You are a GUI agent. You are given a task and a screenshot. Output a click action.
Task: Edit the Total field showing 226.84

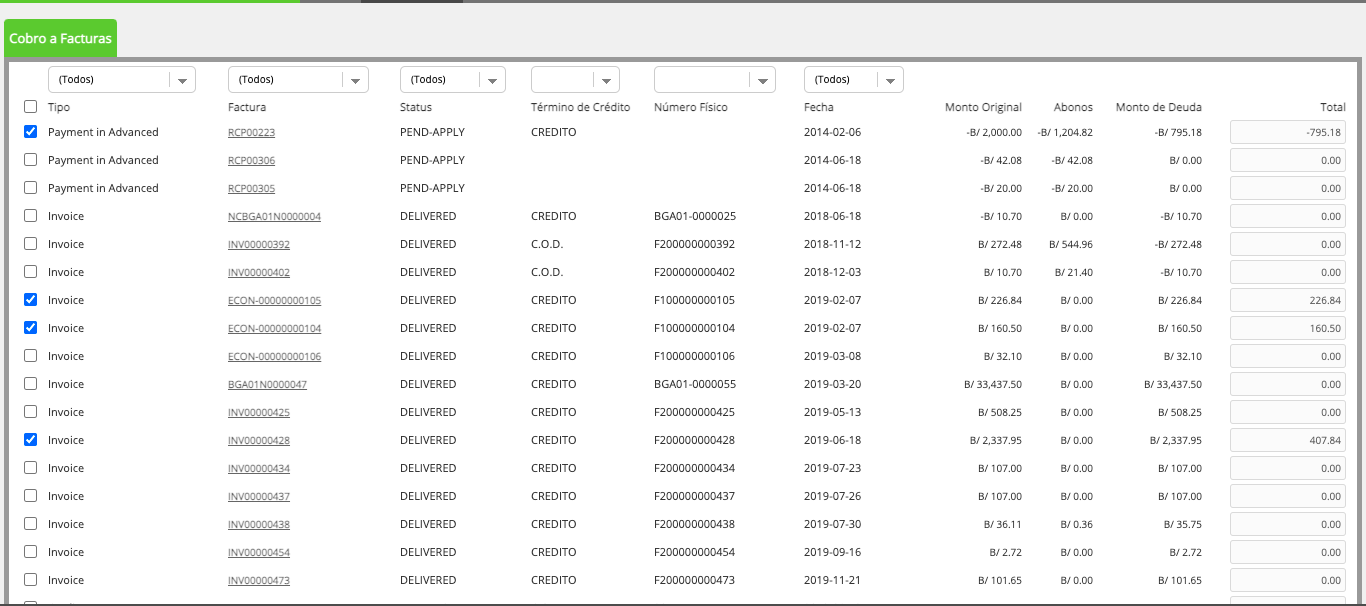pyautogui.click(x=1288, y=300)
